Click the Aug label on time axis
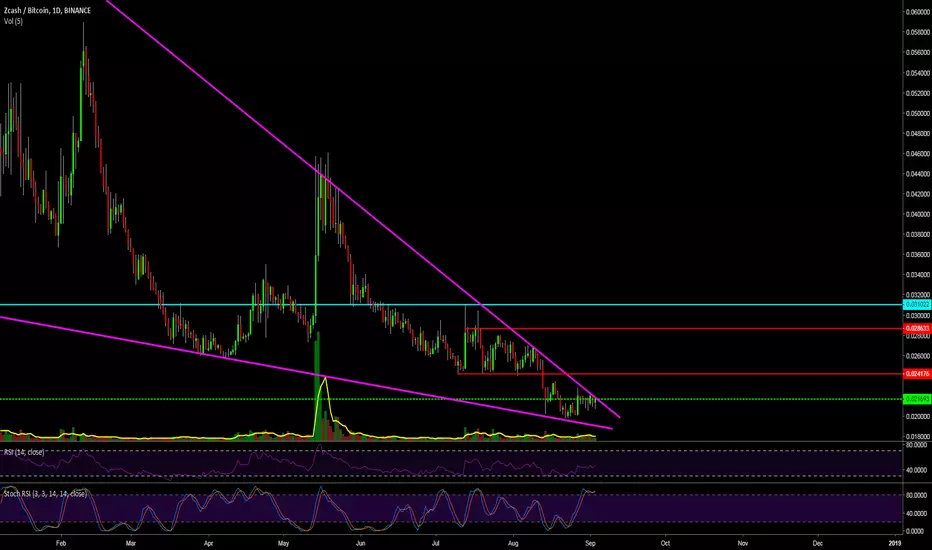The image size is (932, 550). point(514,543)
